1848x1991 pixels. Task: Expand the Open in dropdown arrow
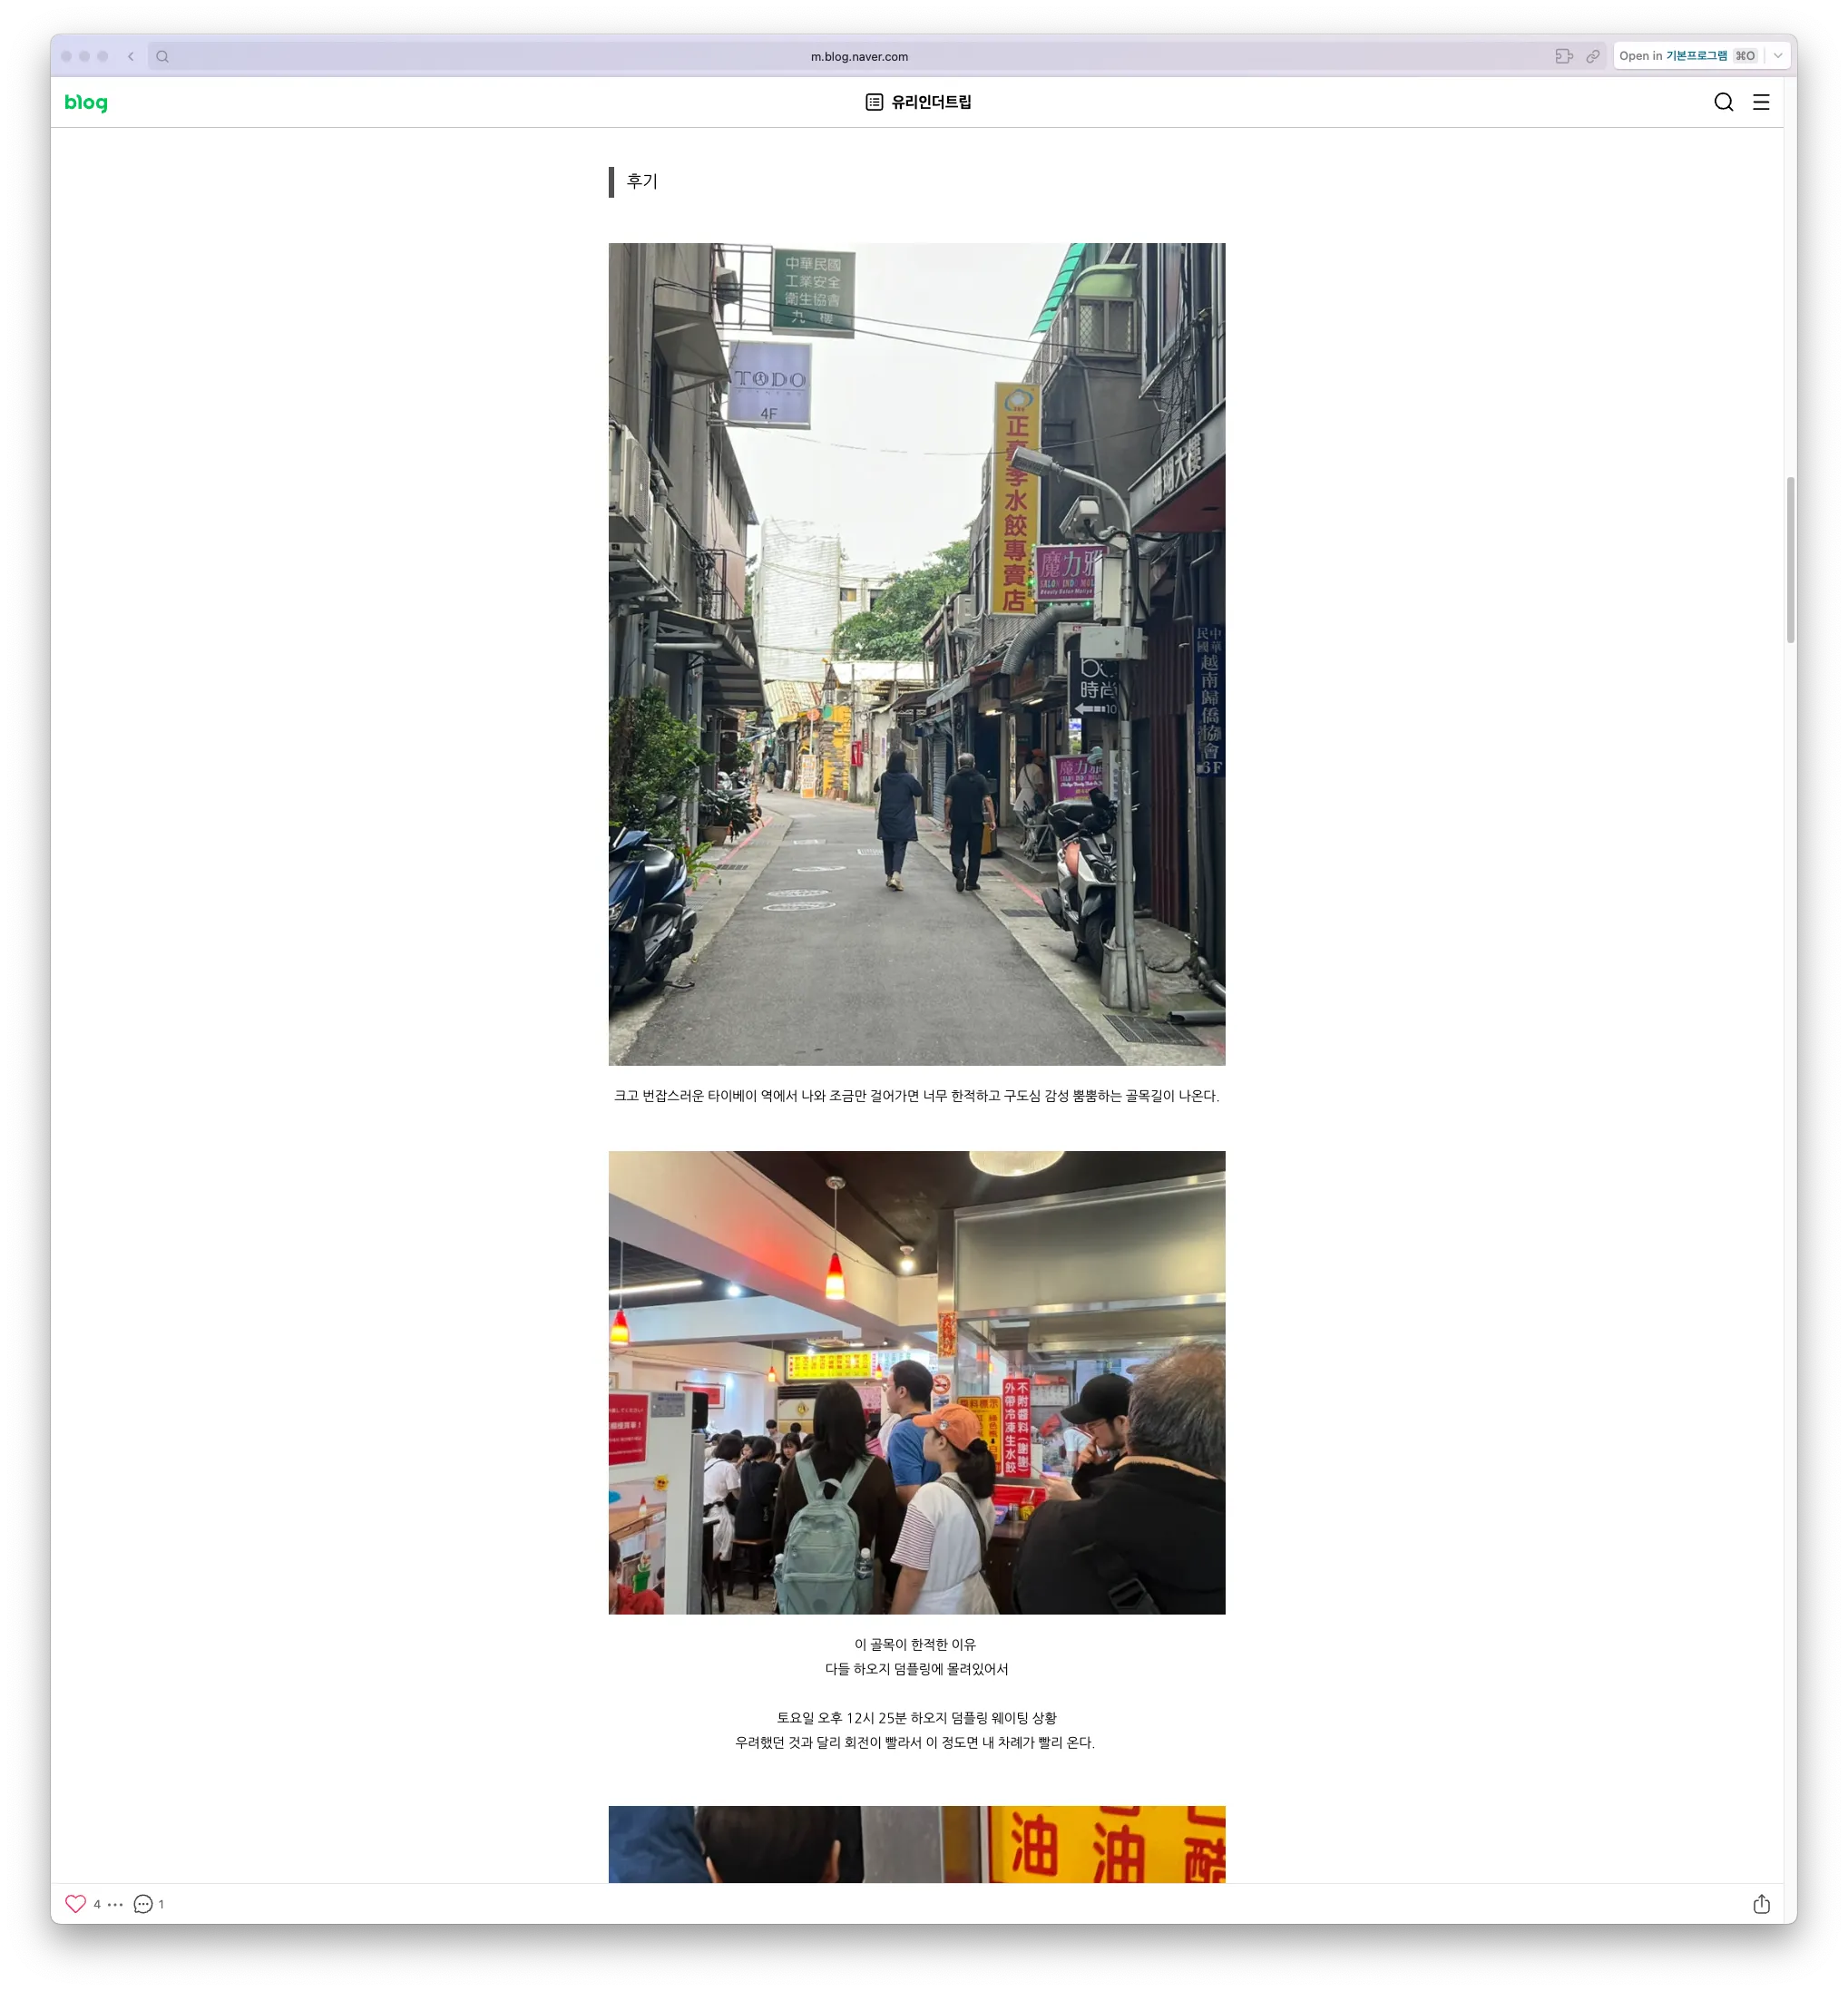1778,56
